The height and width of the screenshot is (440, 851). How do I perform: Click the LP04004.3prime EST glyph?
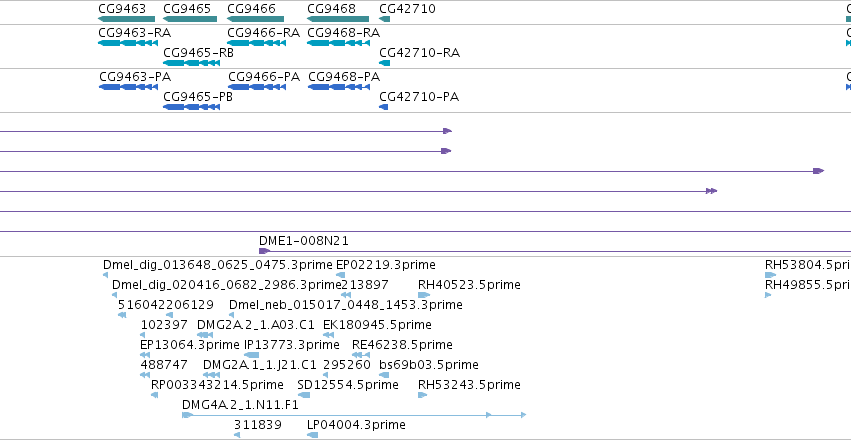(312, 435)
